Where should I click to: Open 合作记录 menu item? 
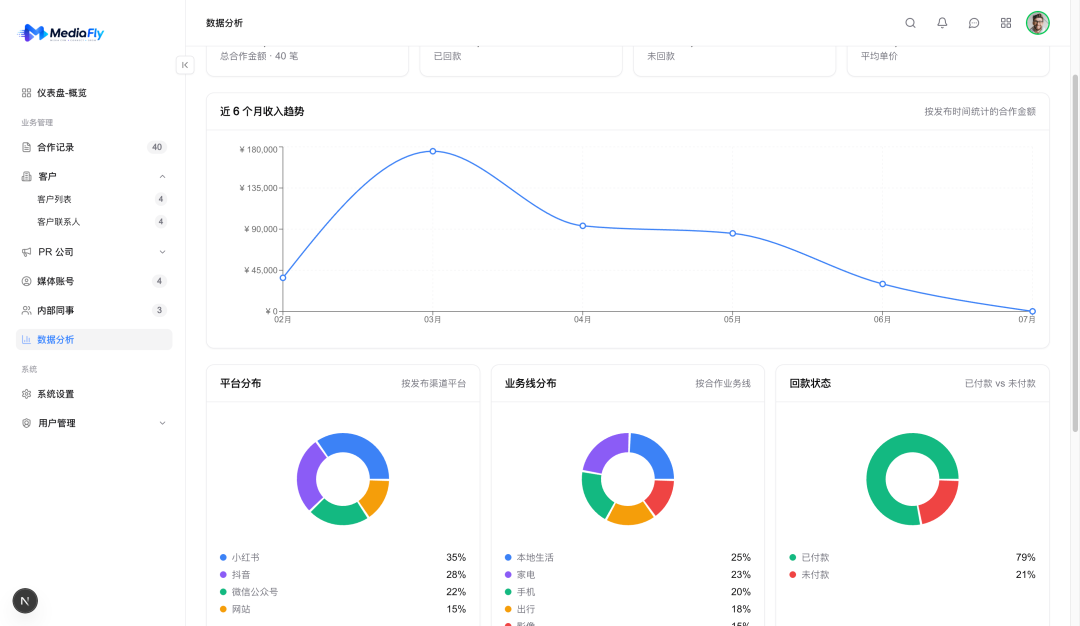94,147
